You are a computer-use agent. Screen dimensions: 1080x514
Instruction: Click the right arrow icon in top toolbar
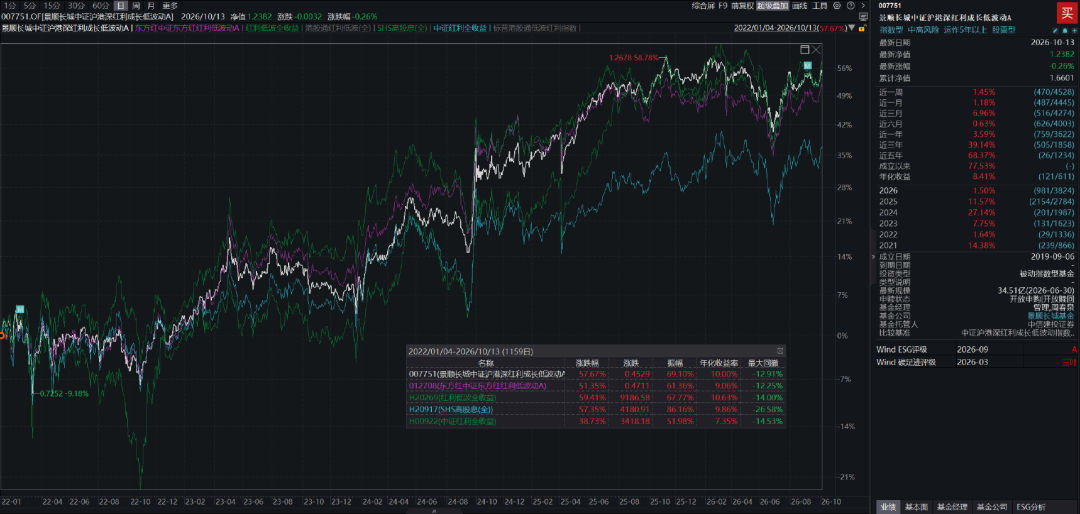[x=863, y=6]
